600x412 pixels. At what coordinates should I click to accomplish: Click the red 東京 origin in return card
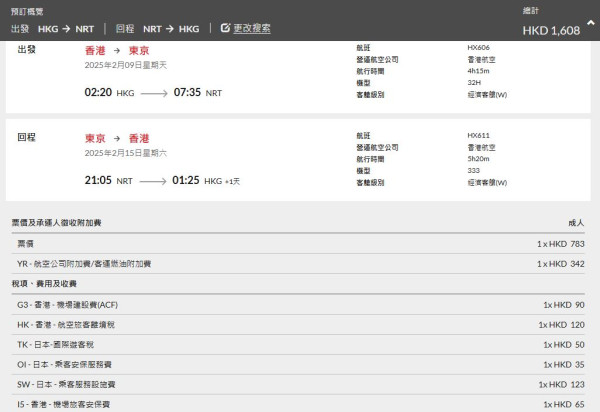95,138
